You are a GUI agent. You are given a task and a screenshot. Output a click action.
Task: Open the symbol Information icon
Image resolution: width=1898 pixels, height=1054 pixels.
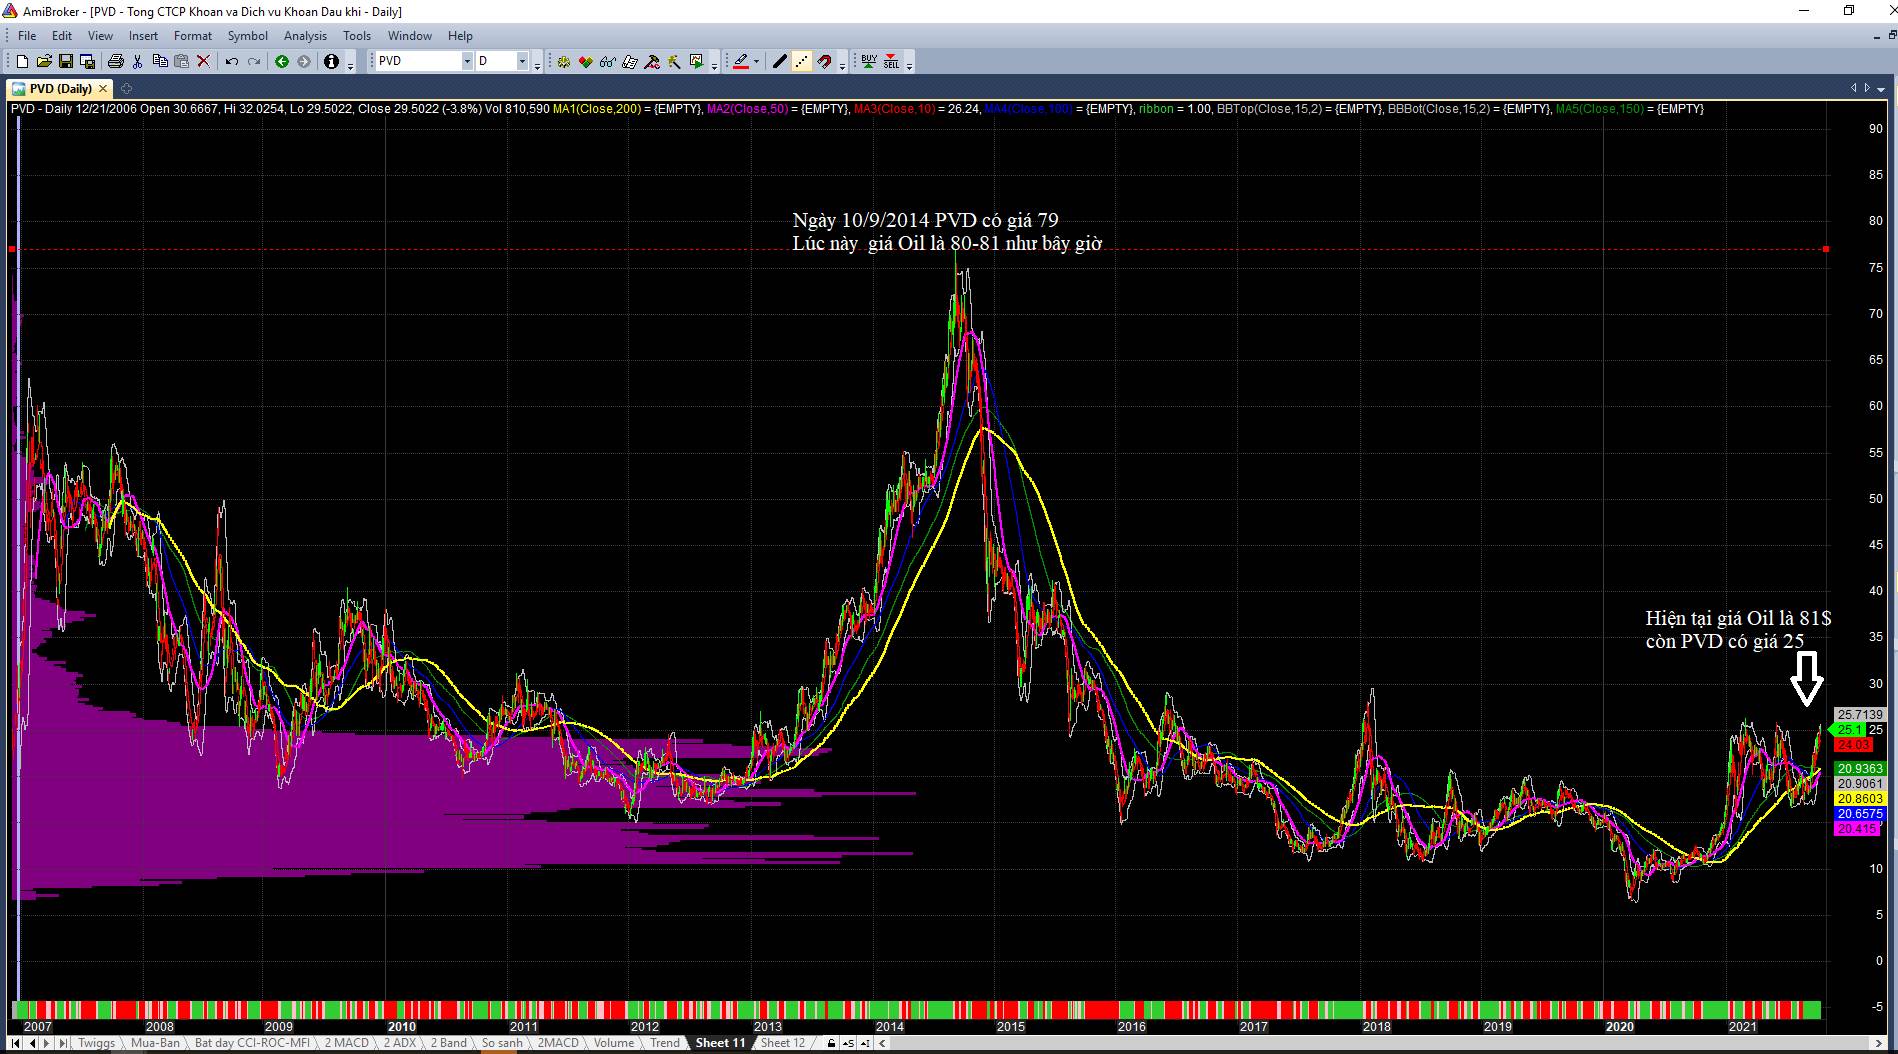click(x=331, y=62)
